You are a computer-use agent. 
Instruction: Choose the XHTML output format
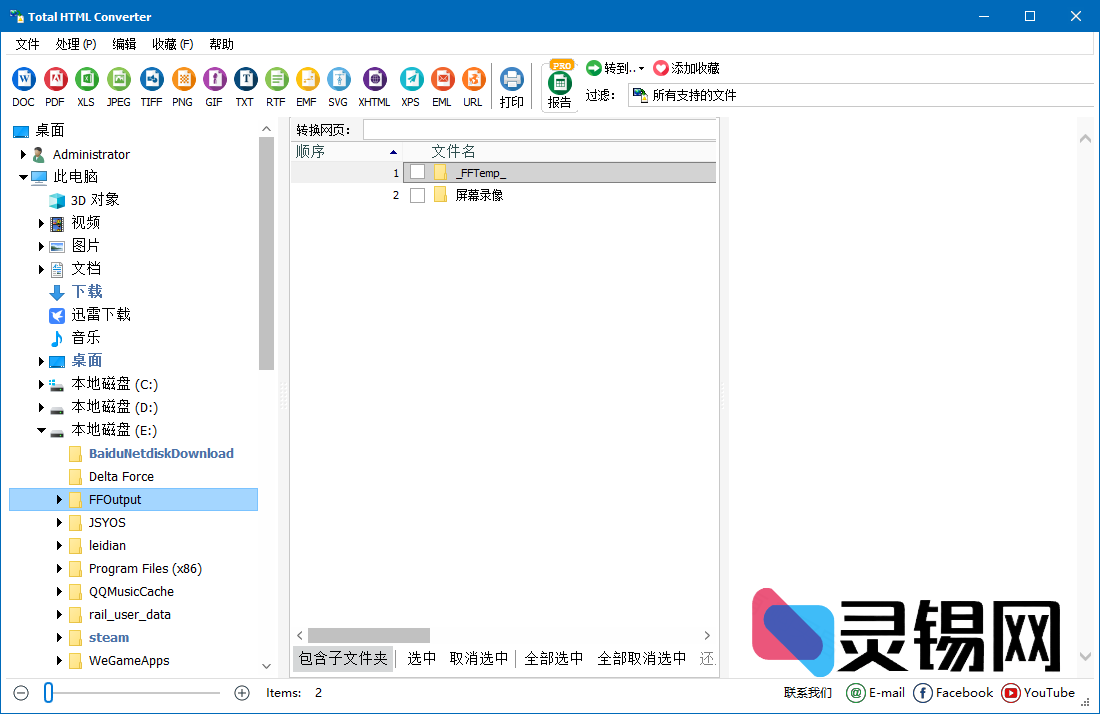coord(373,79)
